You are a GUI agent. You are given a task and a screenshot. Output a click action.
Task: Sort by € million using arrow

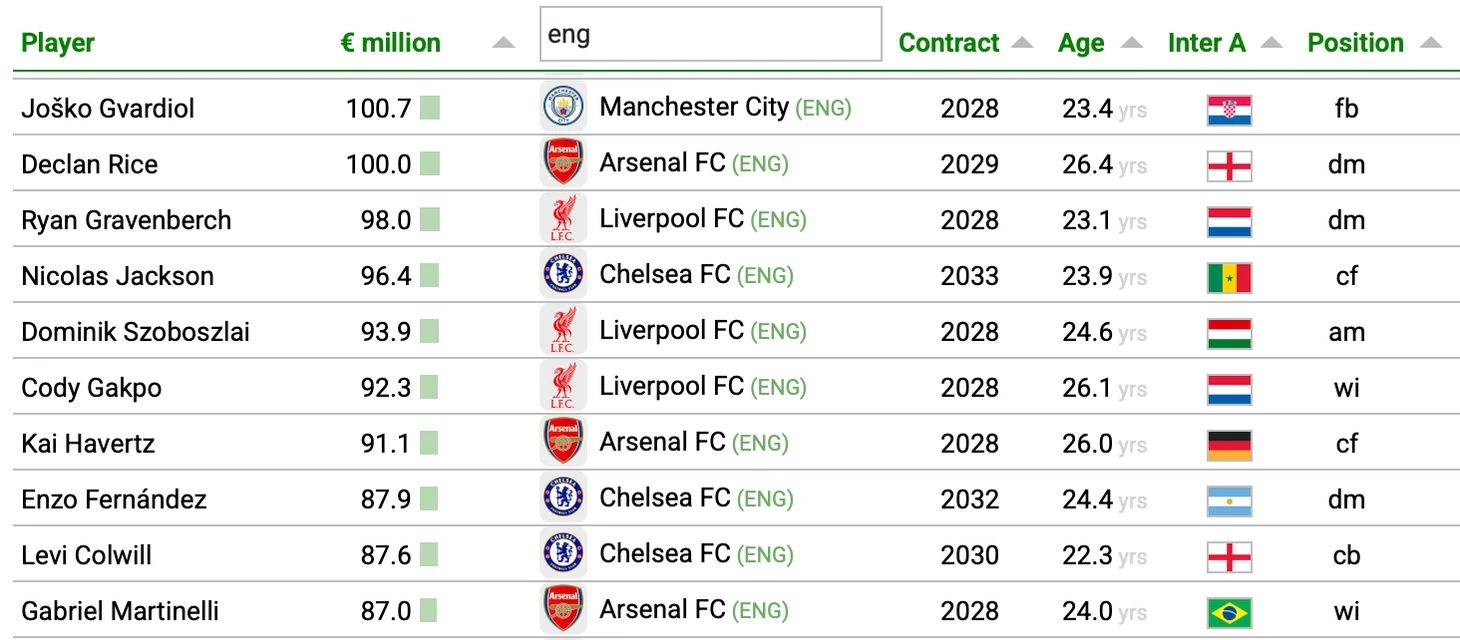coord(504,43)
